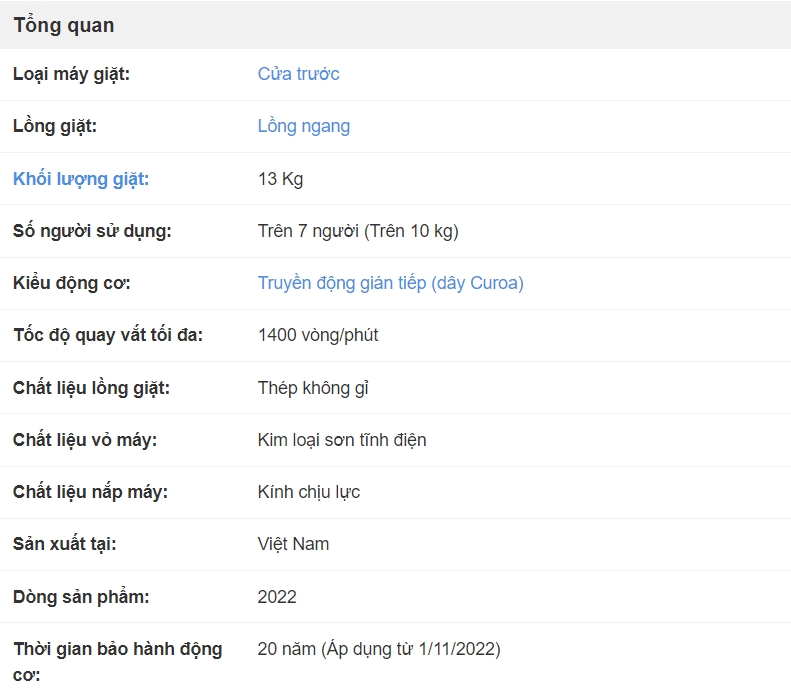Click the 'Việt Nam' origin value
The image size is (791, 692).
[293, 544]
